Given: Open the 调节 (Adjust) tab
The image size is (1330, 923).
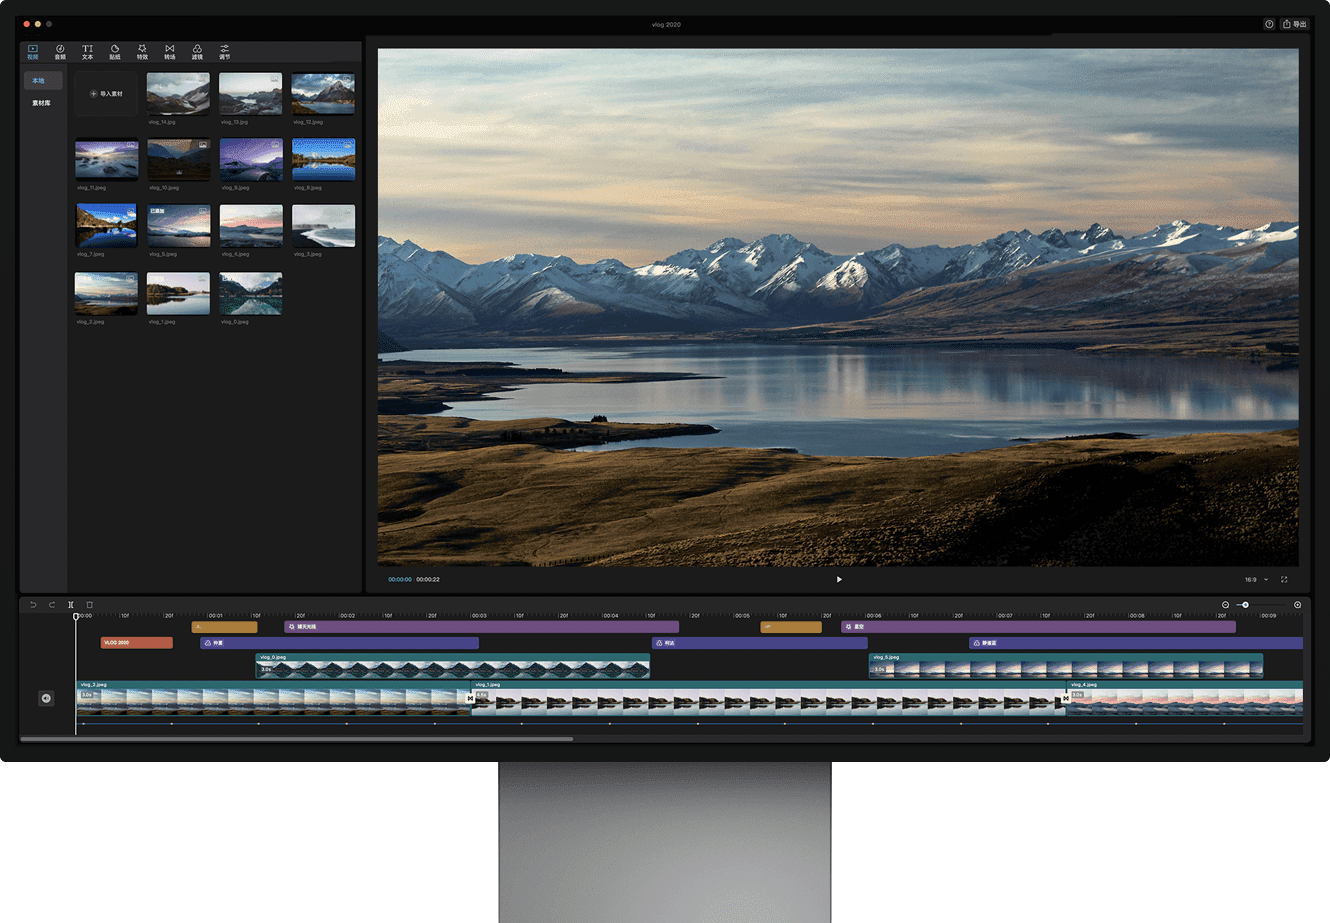Looking at the screenshot, I should coord(225,51).
